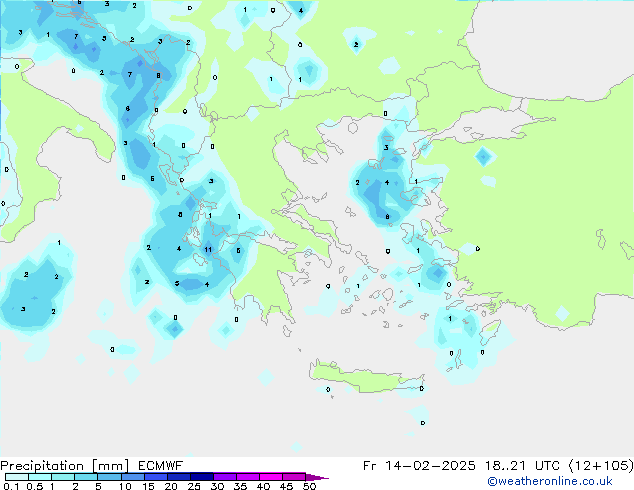This screenshot has height=490, width=634.
Task: Click the '0.5' legend scale label
Action: (x=35, y=486)
